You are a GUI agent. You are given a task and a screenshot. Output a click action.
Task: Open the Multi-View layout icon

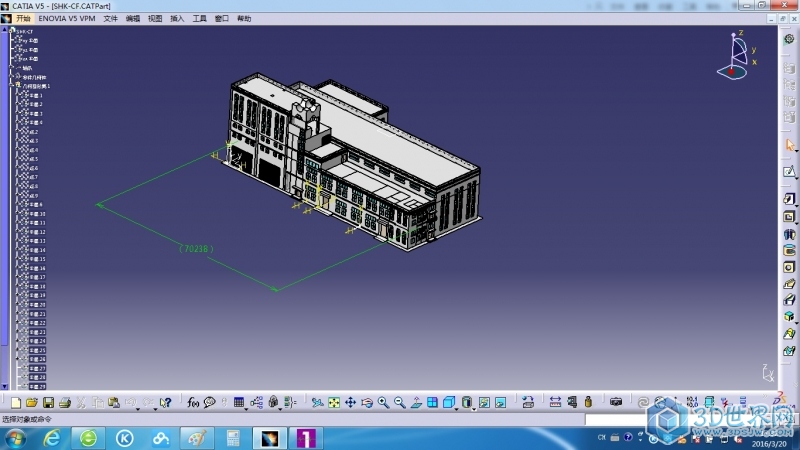coord(432,403)
